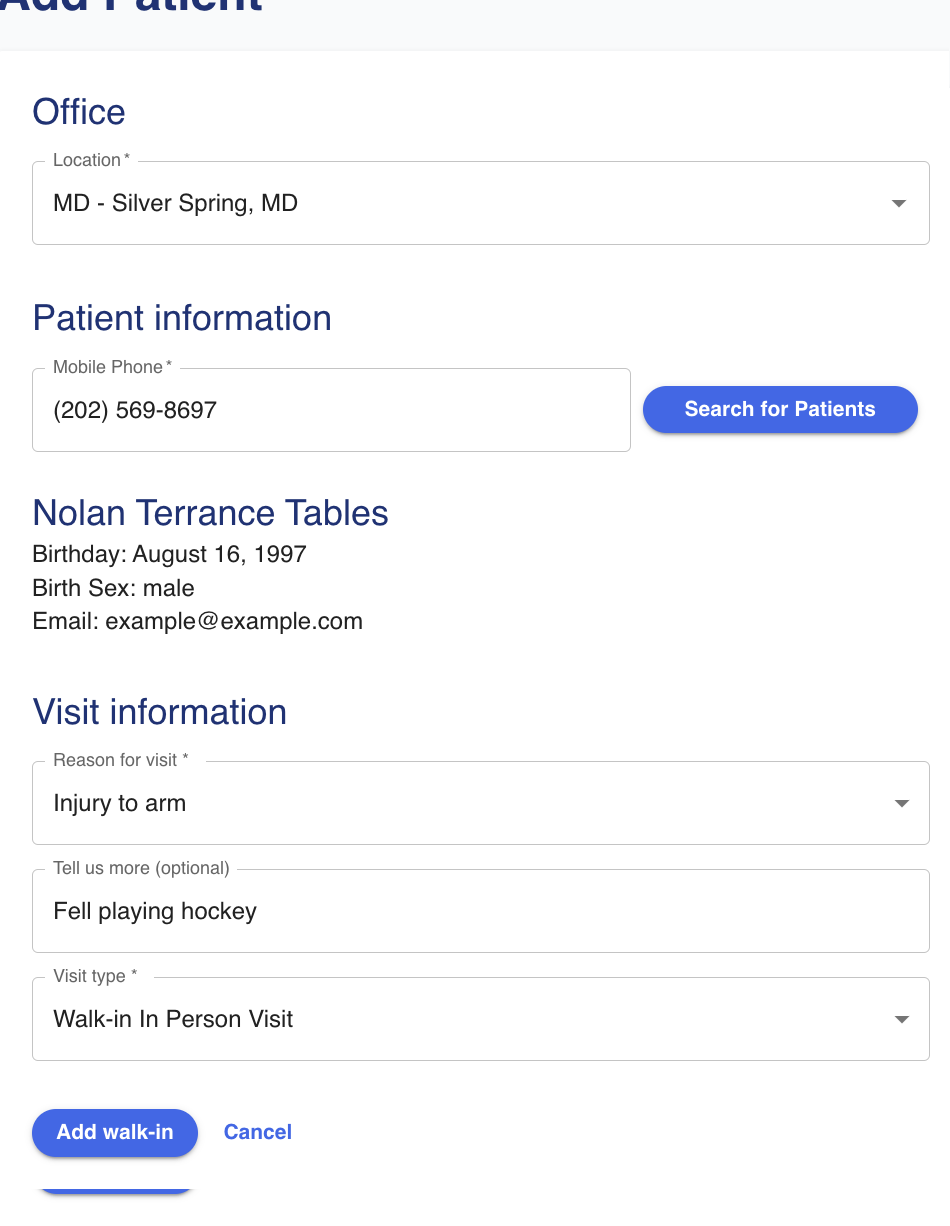Click the Location dropdown arrow icon
The height and width of the screenshot is (1226, 950).
coord(898,204)
